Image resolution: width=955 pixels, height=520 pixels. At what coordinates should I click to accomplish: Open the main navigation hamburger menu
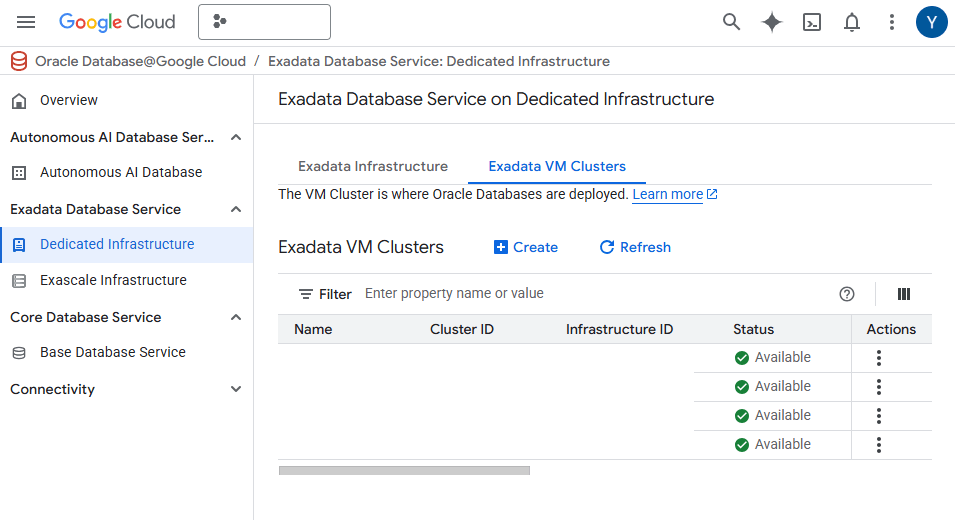pos(26,23)
